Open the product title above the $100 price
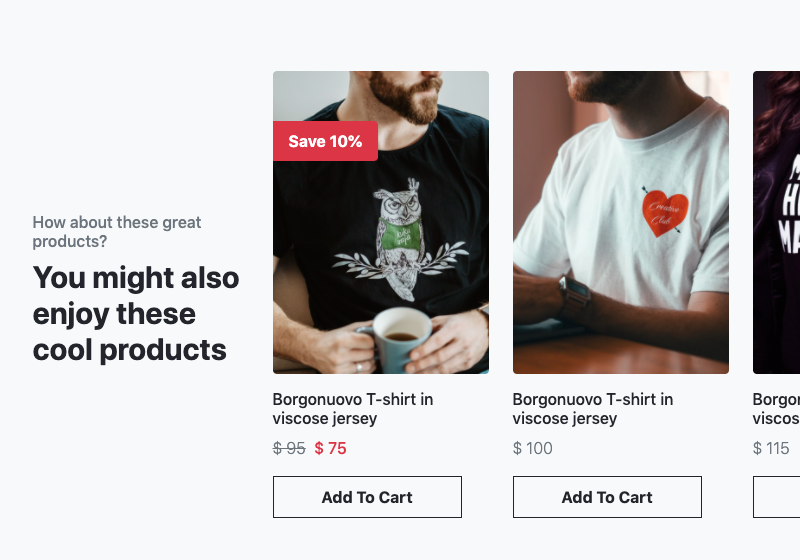The image size is (800, 560). [592, 409]
